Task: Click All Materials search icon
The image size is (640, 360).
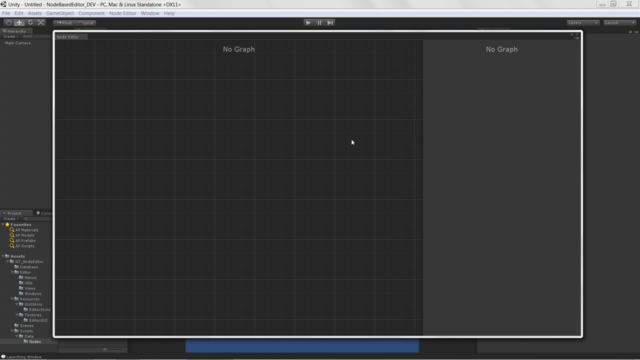Action: [12, 230]
